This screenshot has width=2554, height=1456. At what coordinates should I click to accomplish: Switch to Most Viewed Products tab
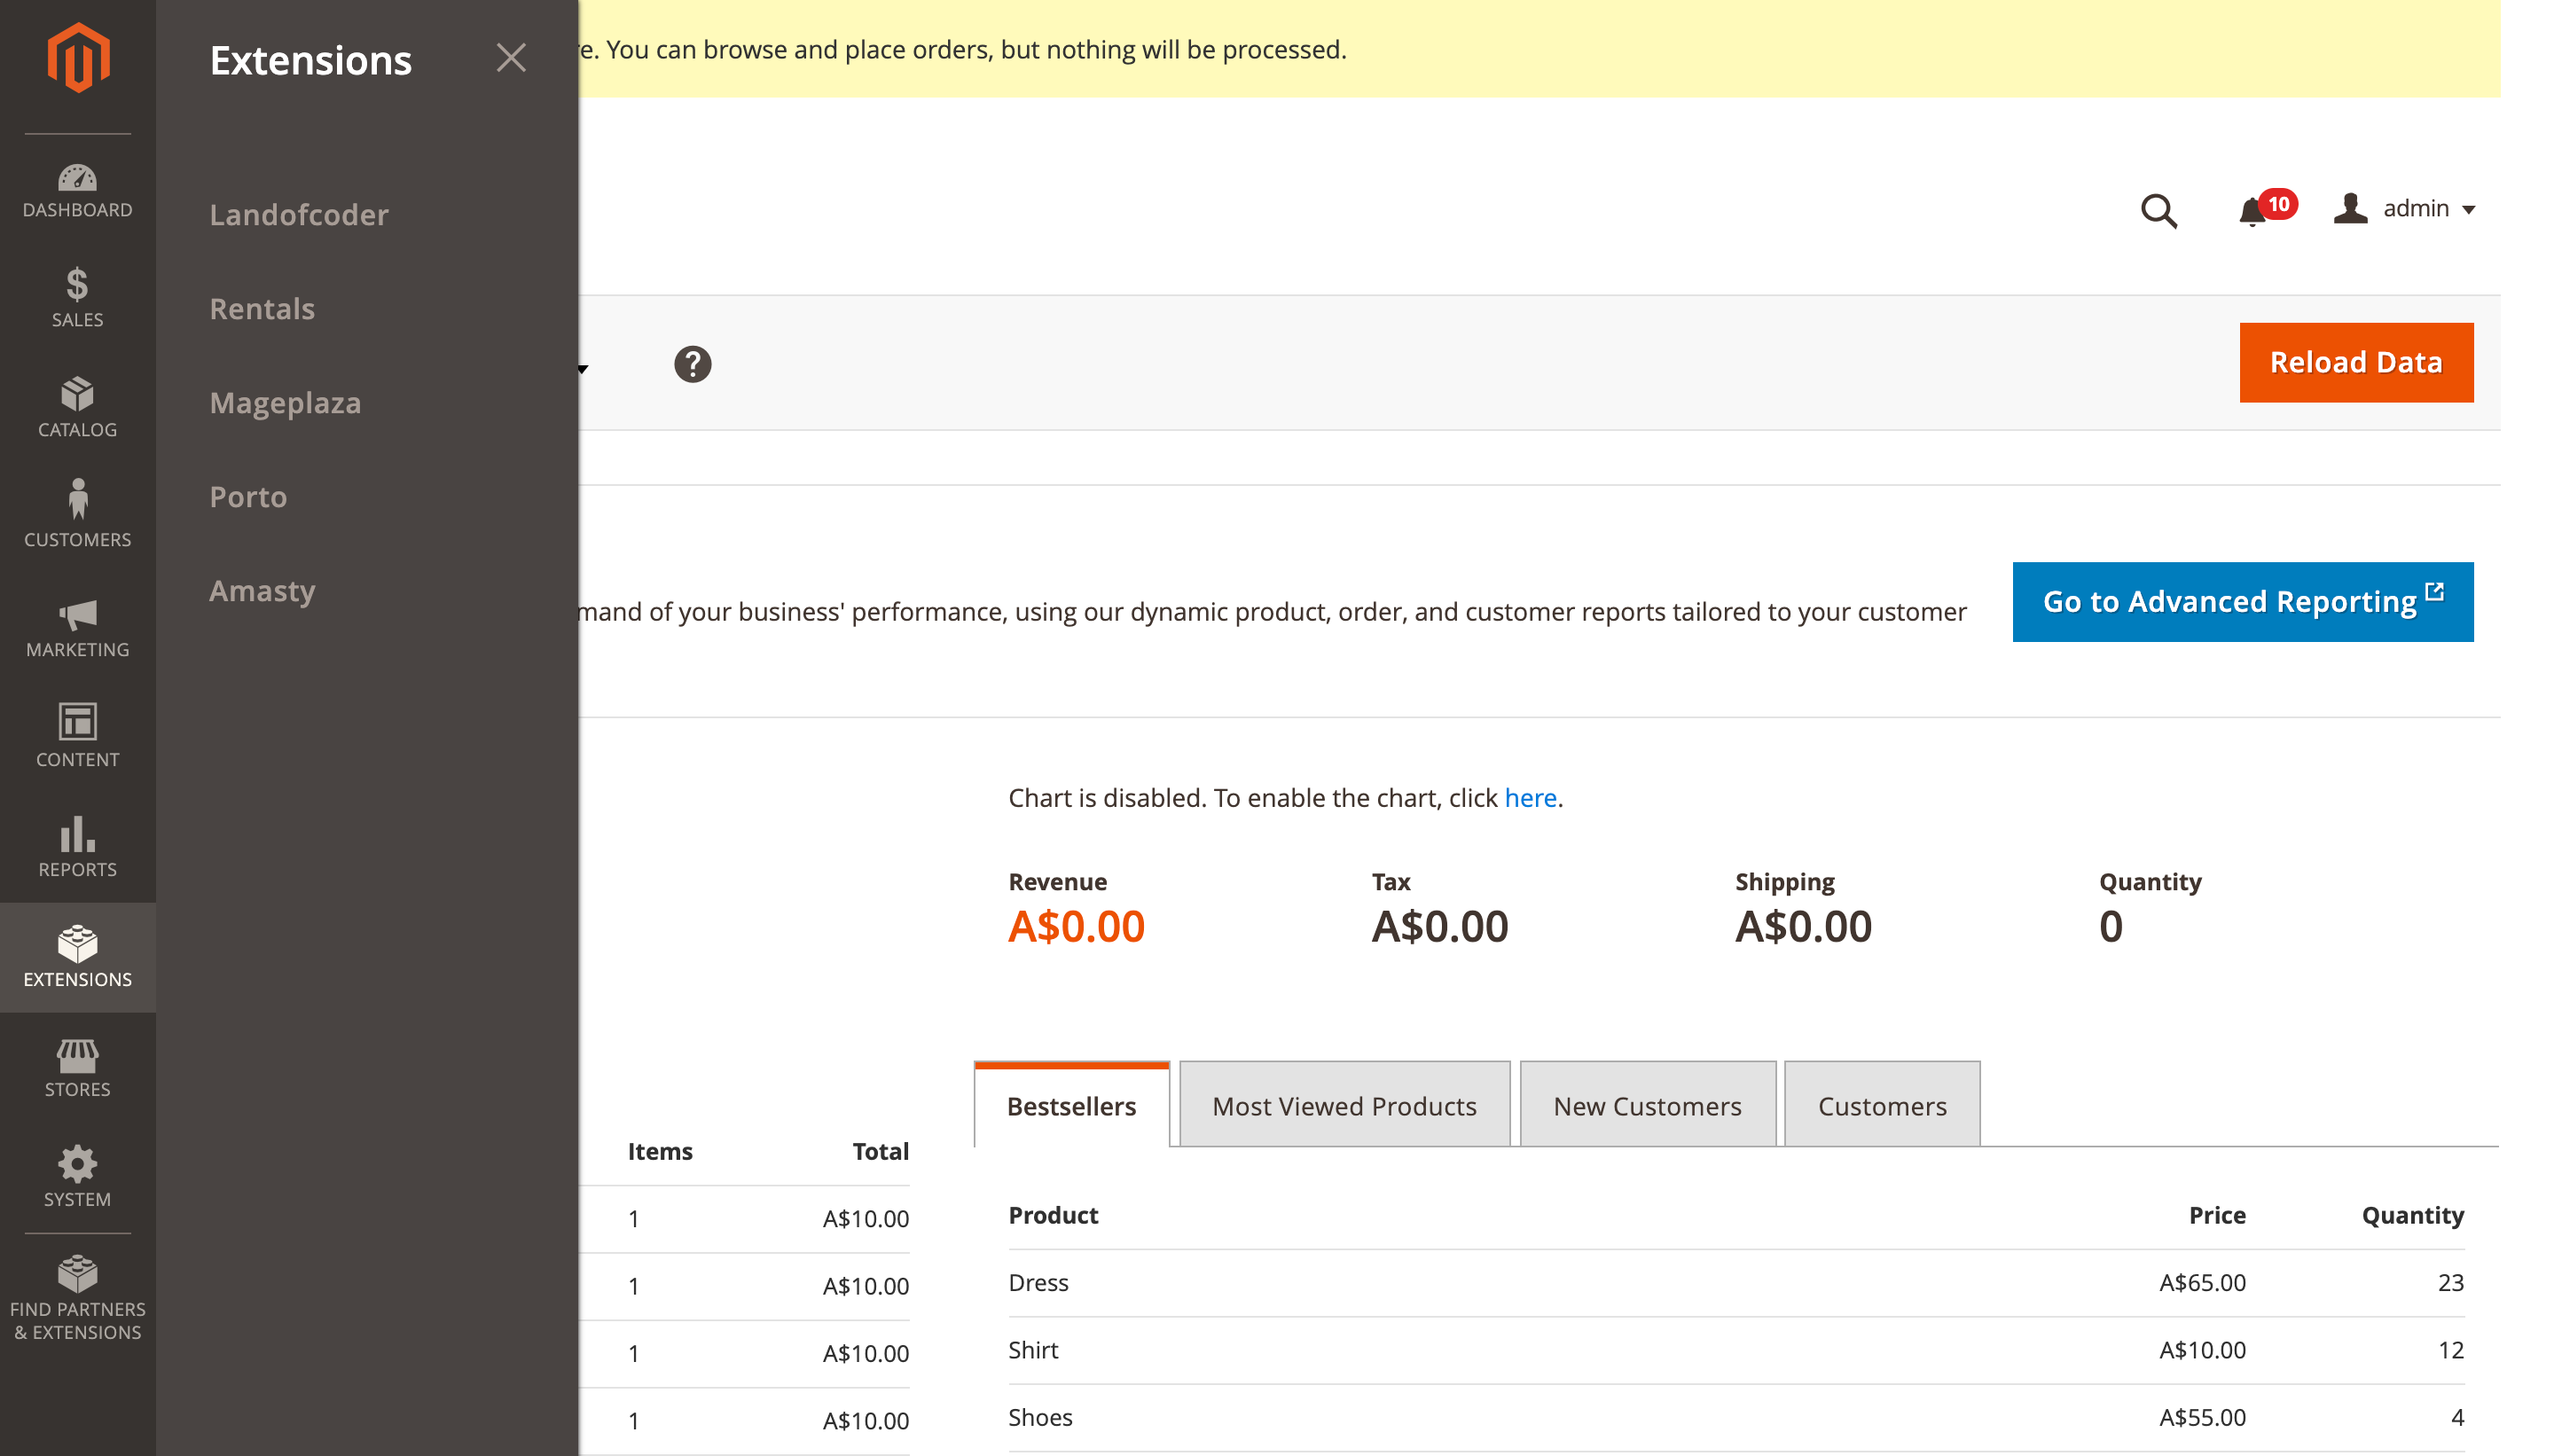(1343, 1106)
